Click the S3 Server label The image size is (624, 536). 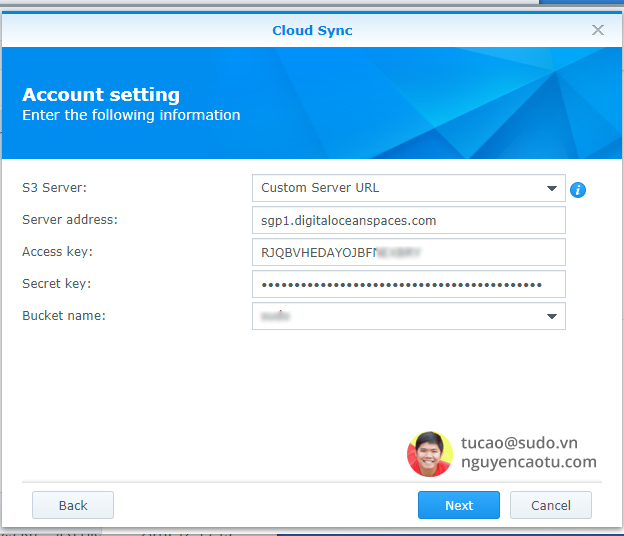(x=55, y=187)
